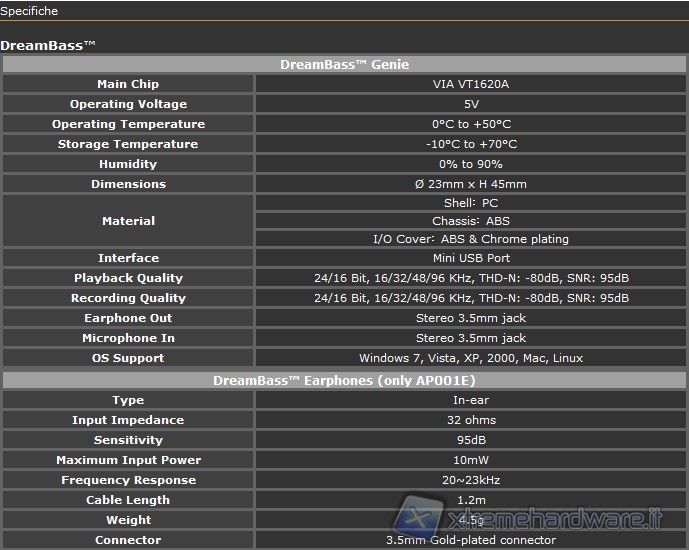
Task: Click the '1.2m' value
Action: (x=471, y=500)
